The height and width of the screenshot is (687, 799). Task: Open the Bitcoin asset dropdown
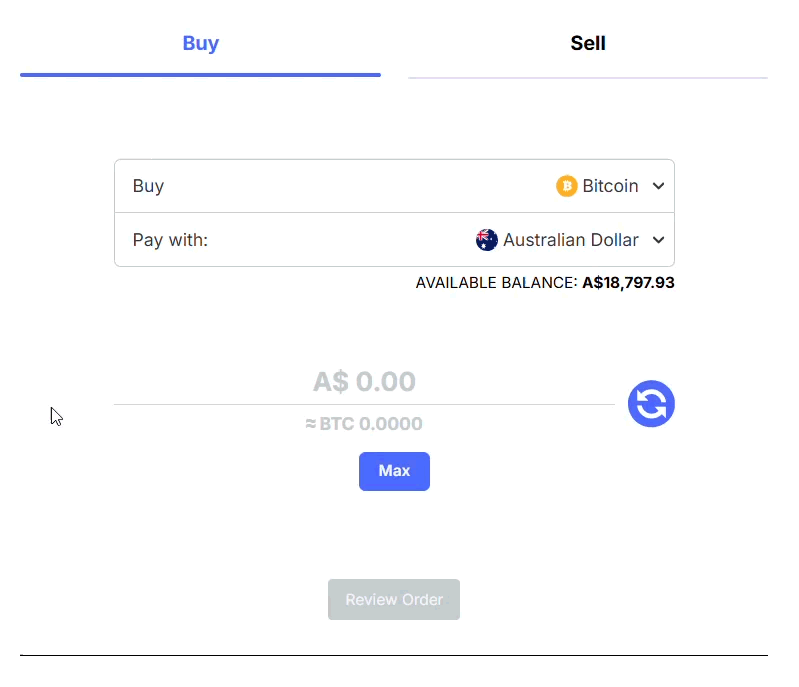pyautogui.click(x=610, y=186)
